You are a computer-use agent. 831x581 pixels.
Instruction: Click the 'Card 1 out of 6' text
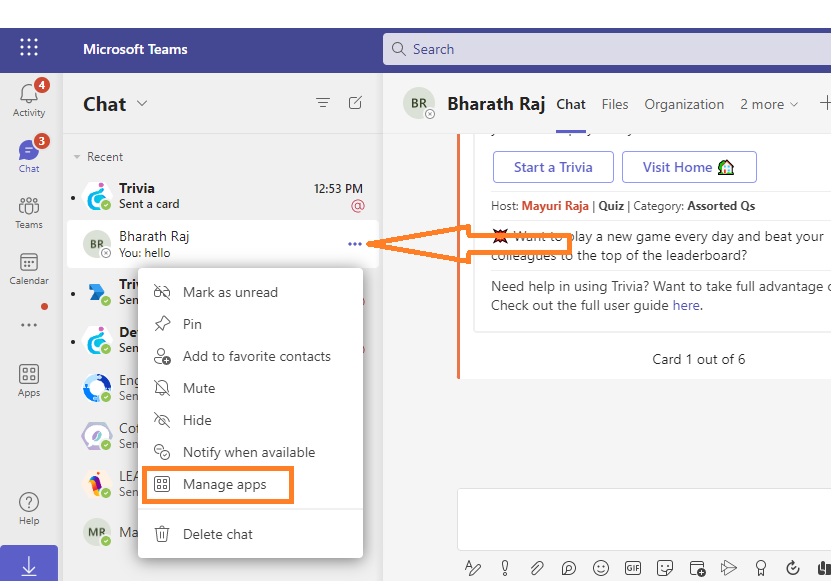[699, 359]
